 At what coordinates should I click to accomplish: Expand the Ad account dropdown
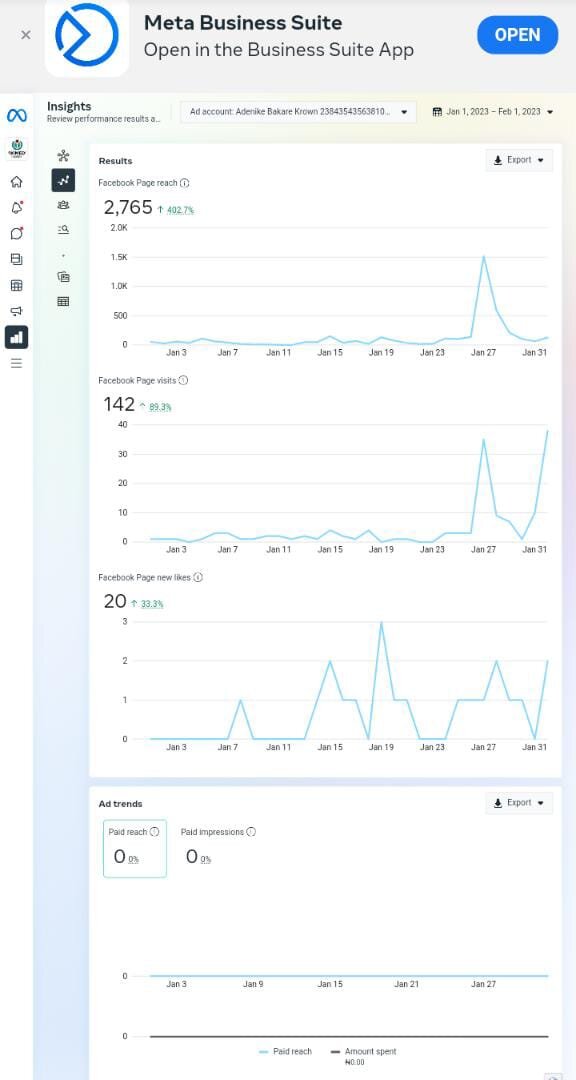coord(298,112)
